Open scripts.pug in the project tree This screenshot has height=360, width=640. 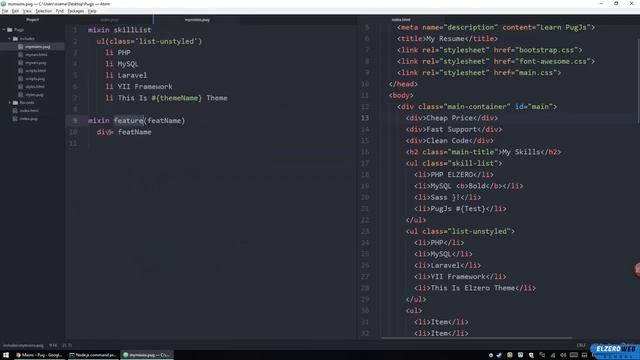(35, 79)
